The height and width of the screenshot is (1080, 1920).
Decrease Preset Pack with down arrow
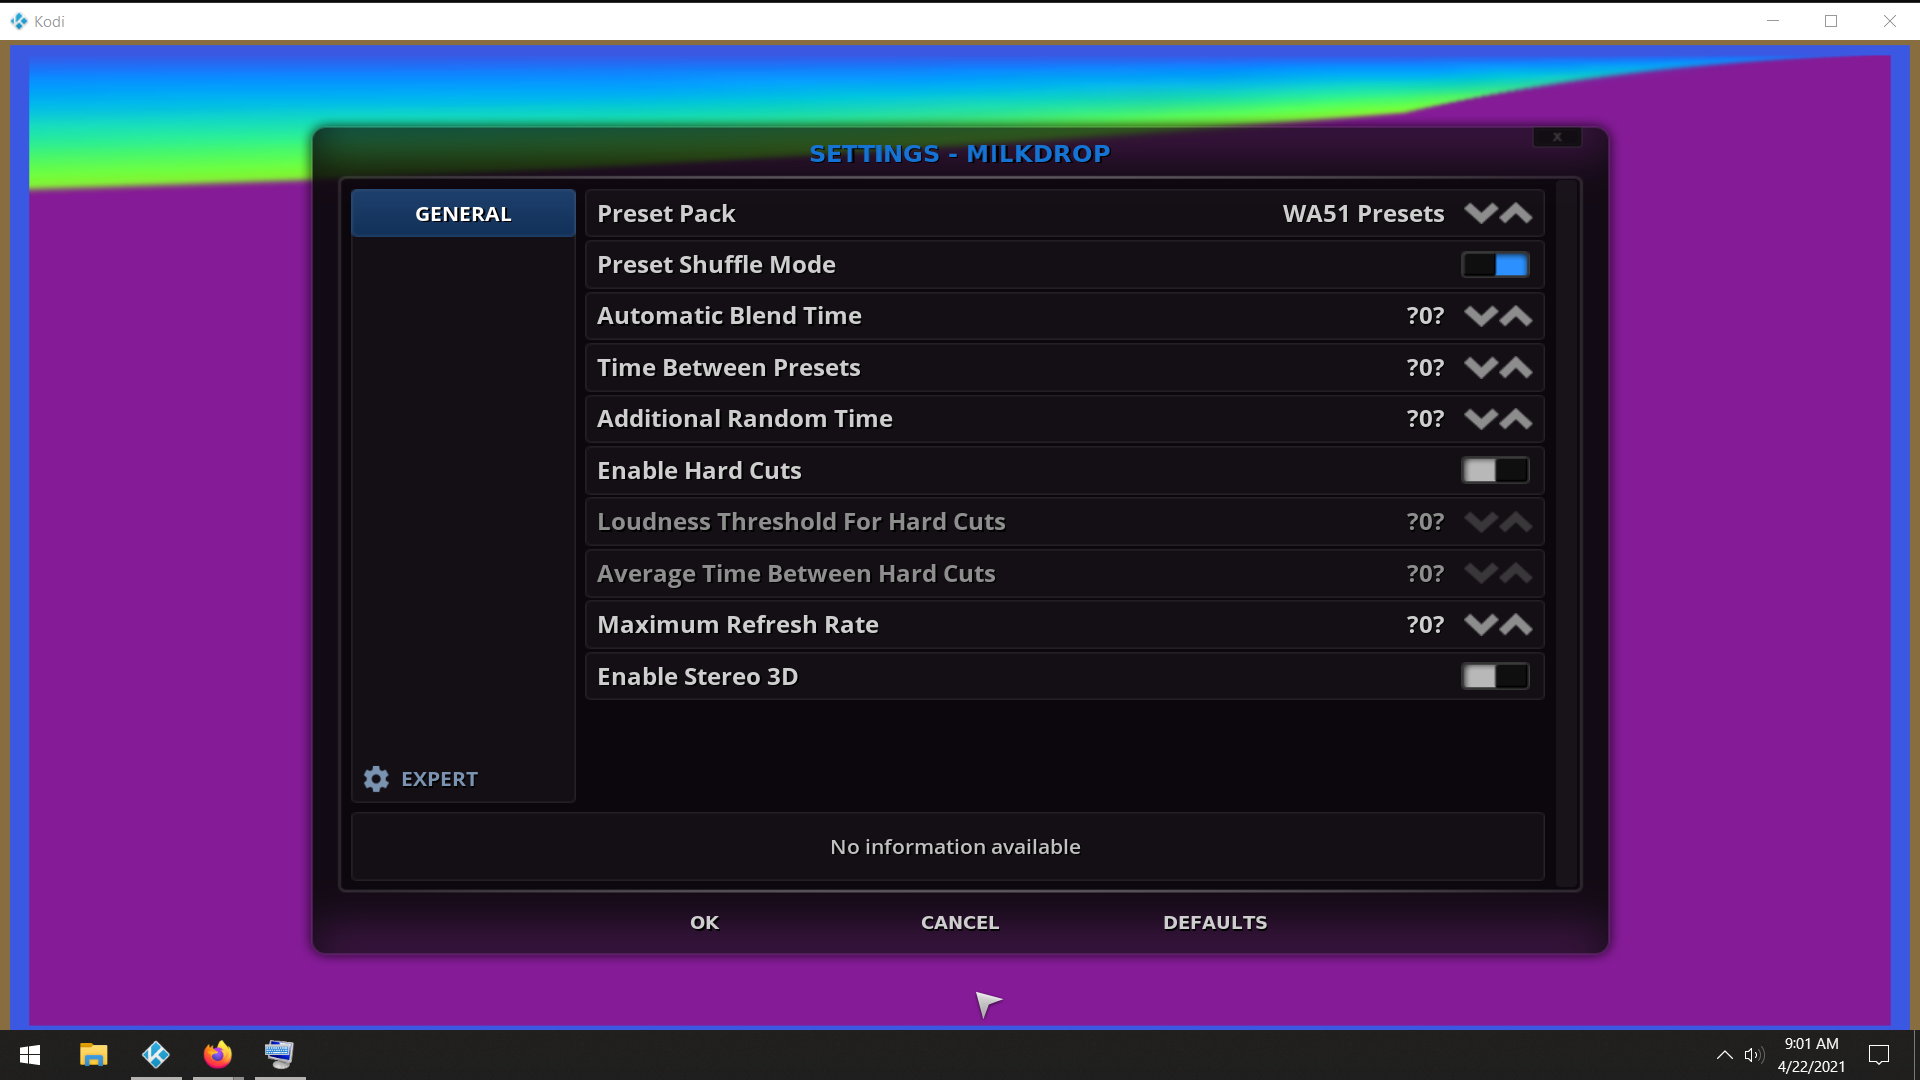point(1480,213)
